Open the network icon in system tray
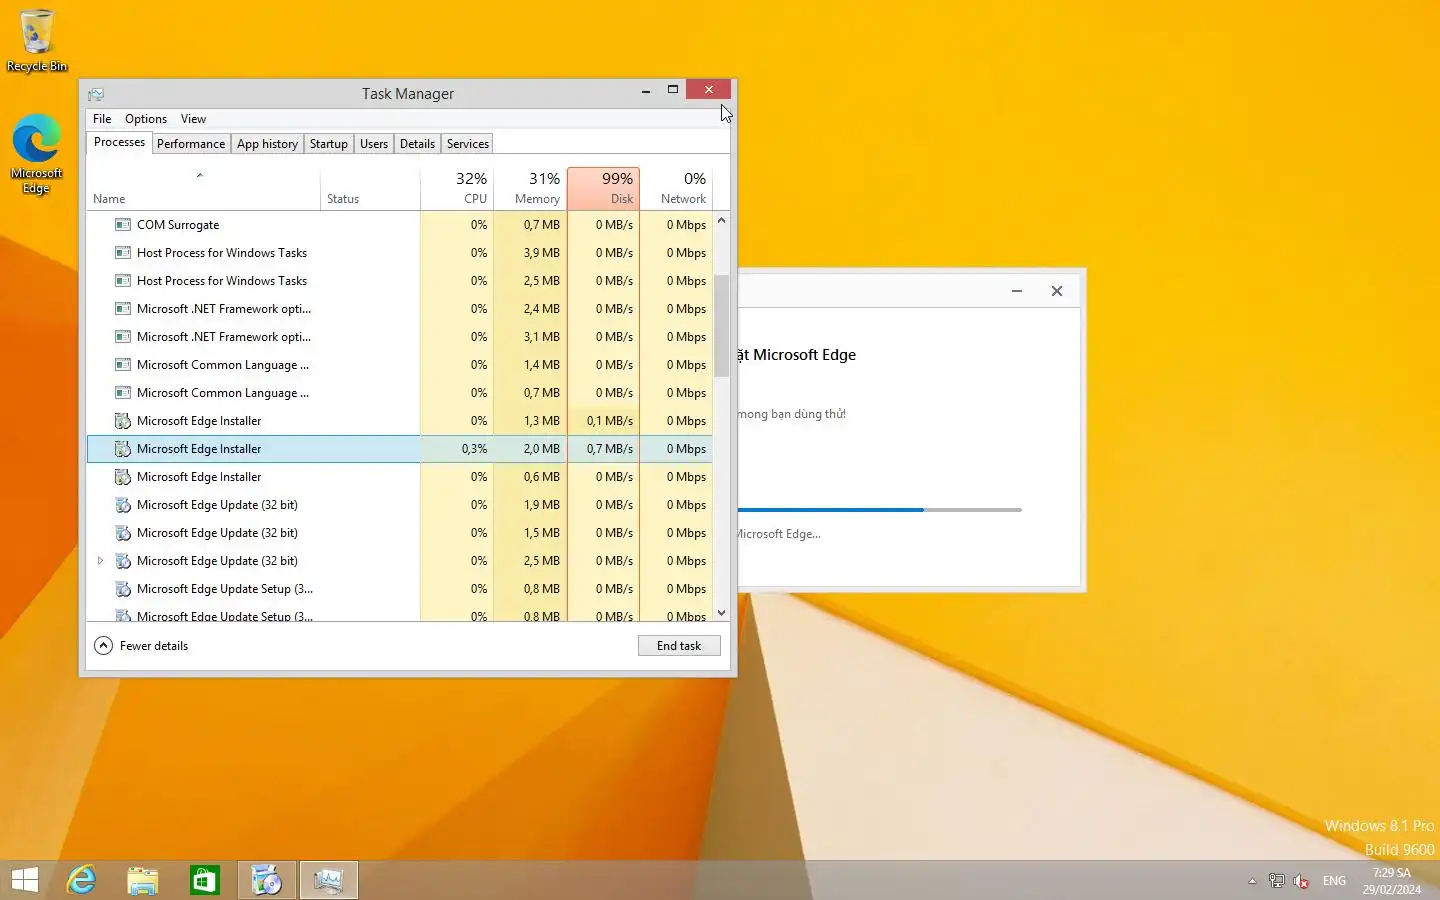1440x900 pixels. (1277, 881)
